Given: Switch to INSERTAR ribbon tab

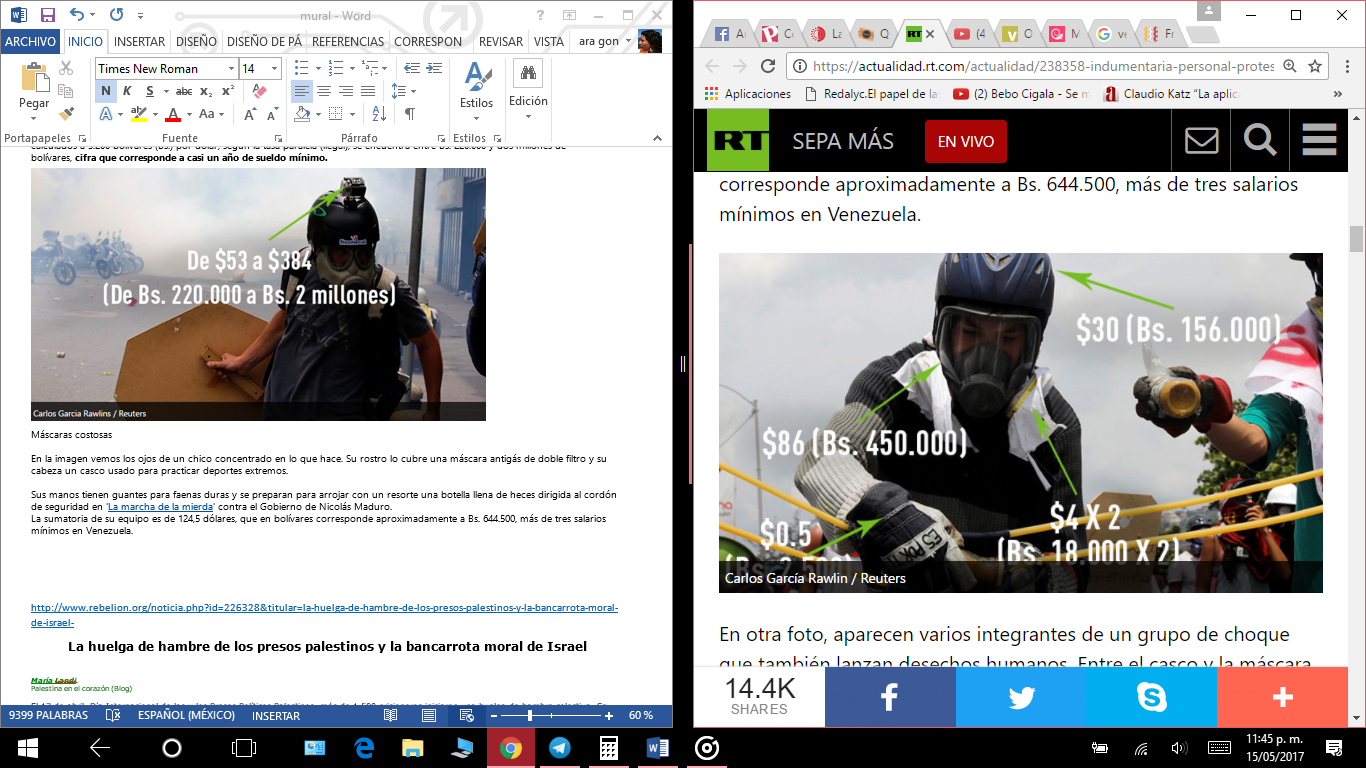Looking at the screenshot, I should pos(139,41).
